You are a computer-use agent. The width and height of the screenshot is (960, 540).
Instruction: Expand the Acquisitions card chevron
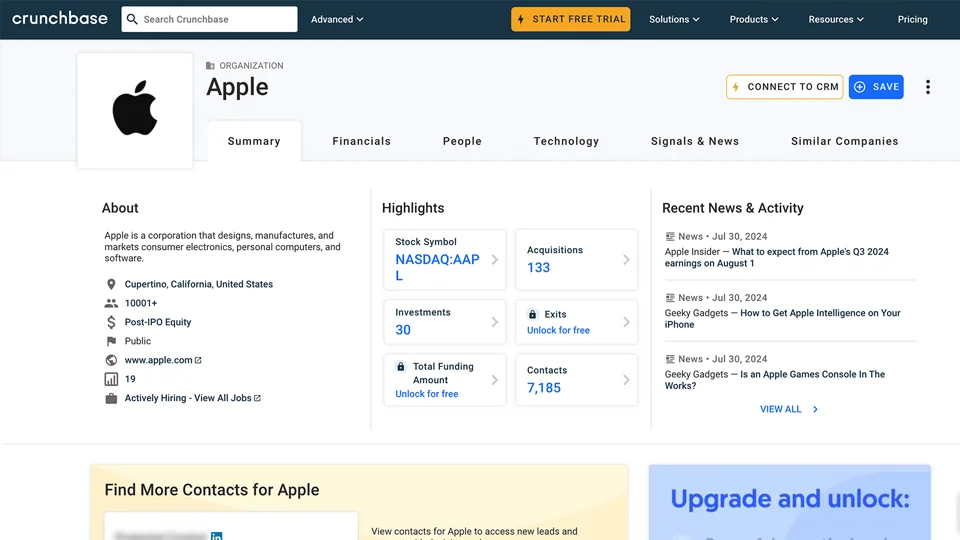pyautogui.click(x=626, y=260)
